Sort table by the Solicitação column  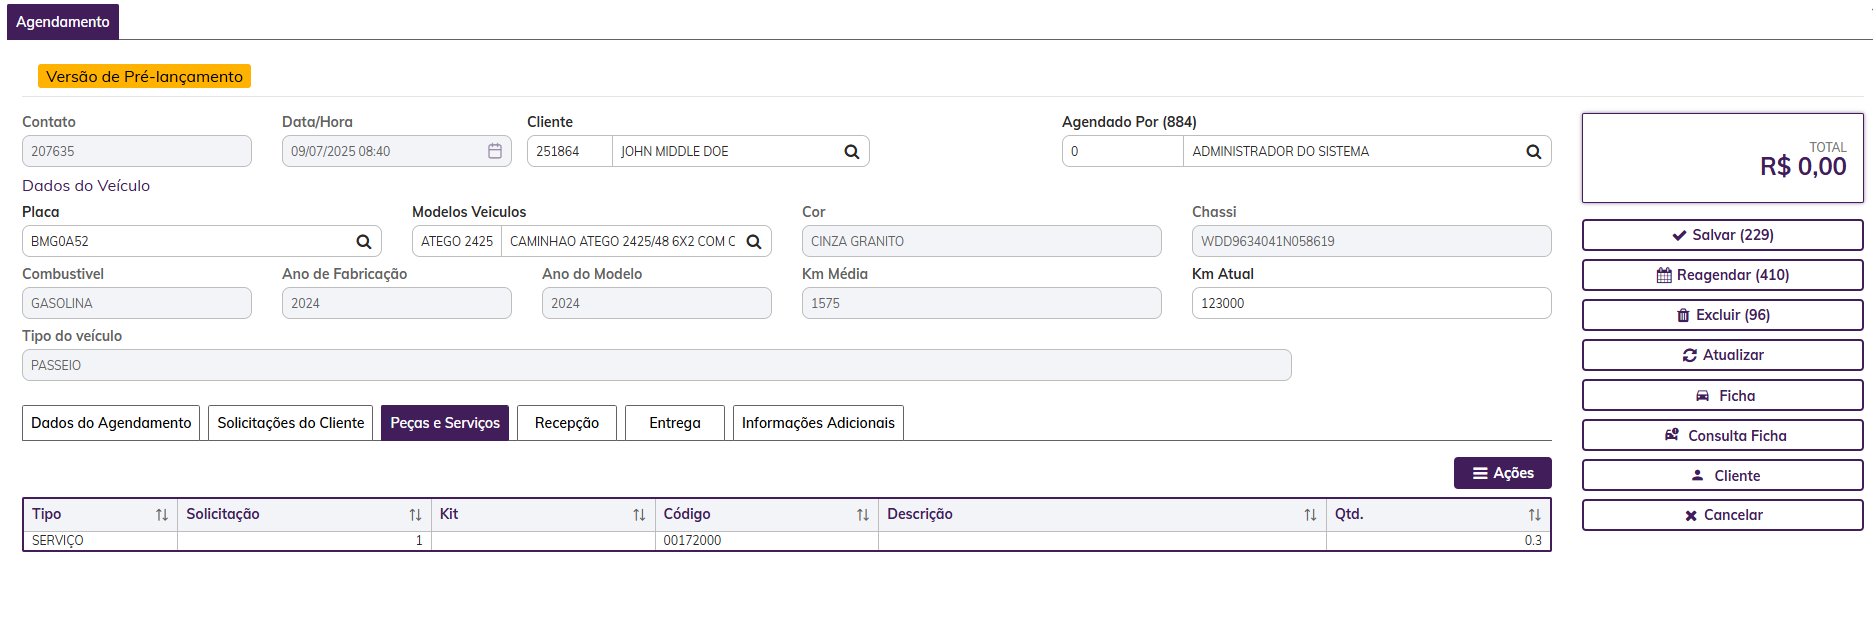pyautogui.click(x=415, y=515)
